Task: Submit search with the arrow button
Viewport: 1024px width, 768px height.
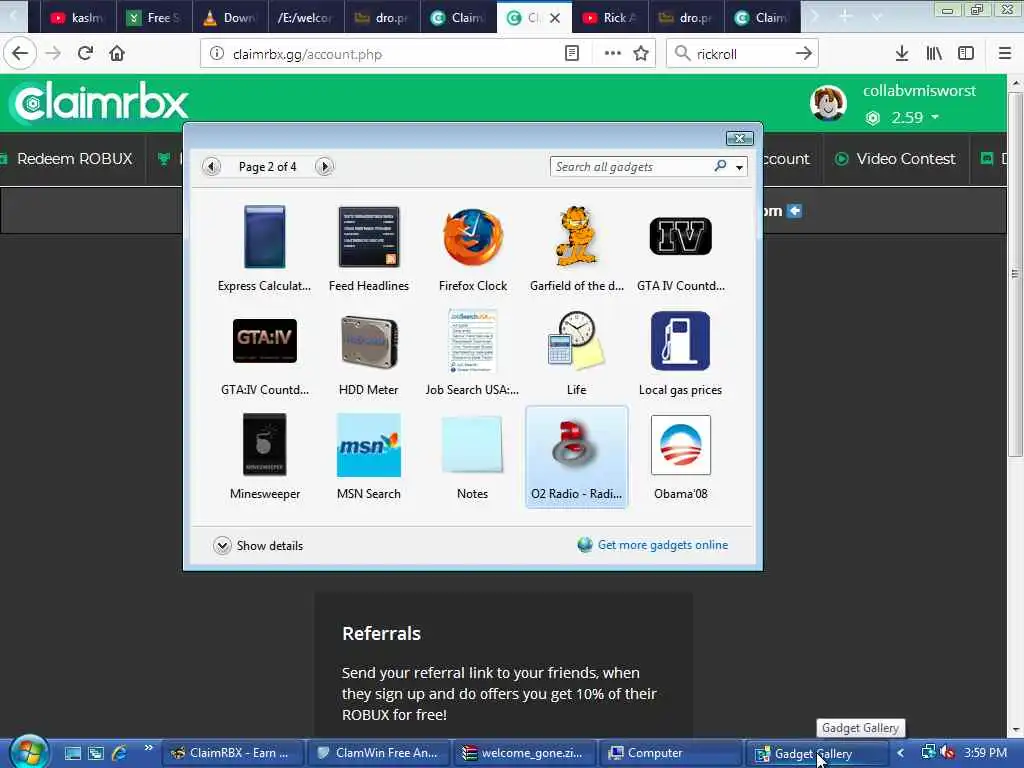Action: 804,54
